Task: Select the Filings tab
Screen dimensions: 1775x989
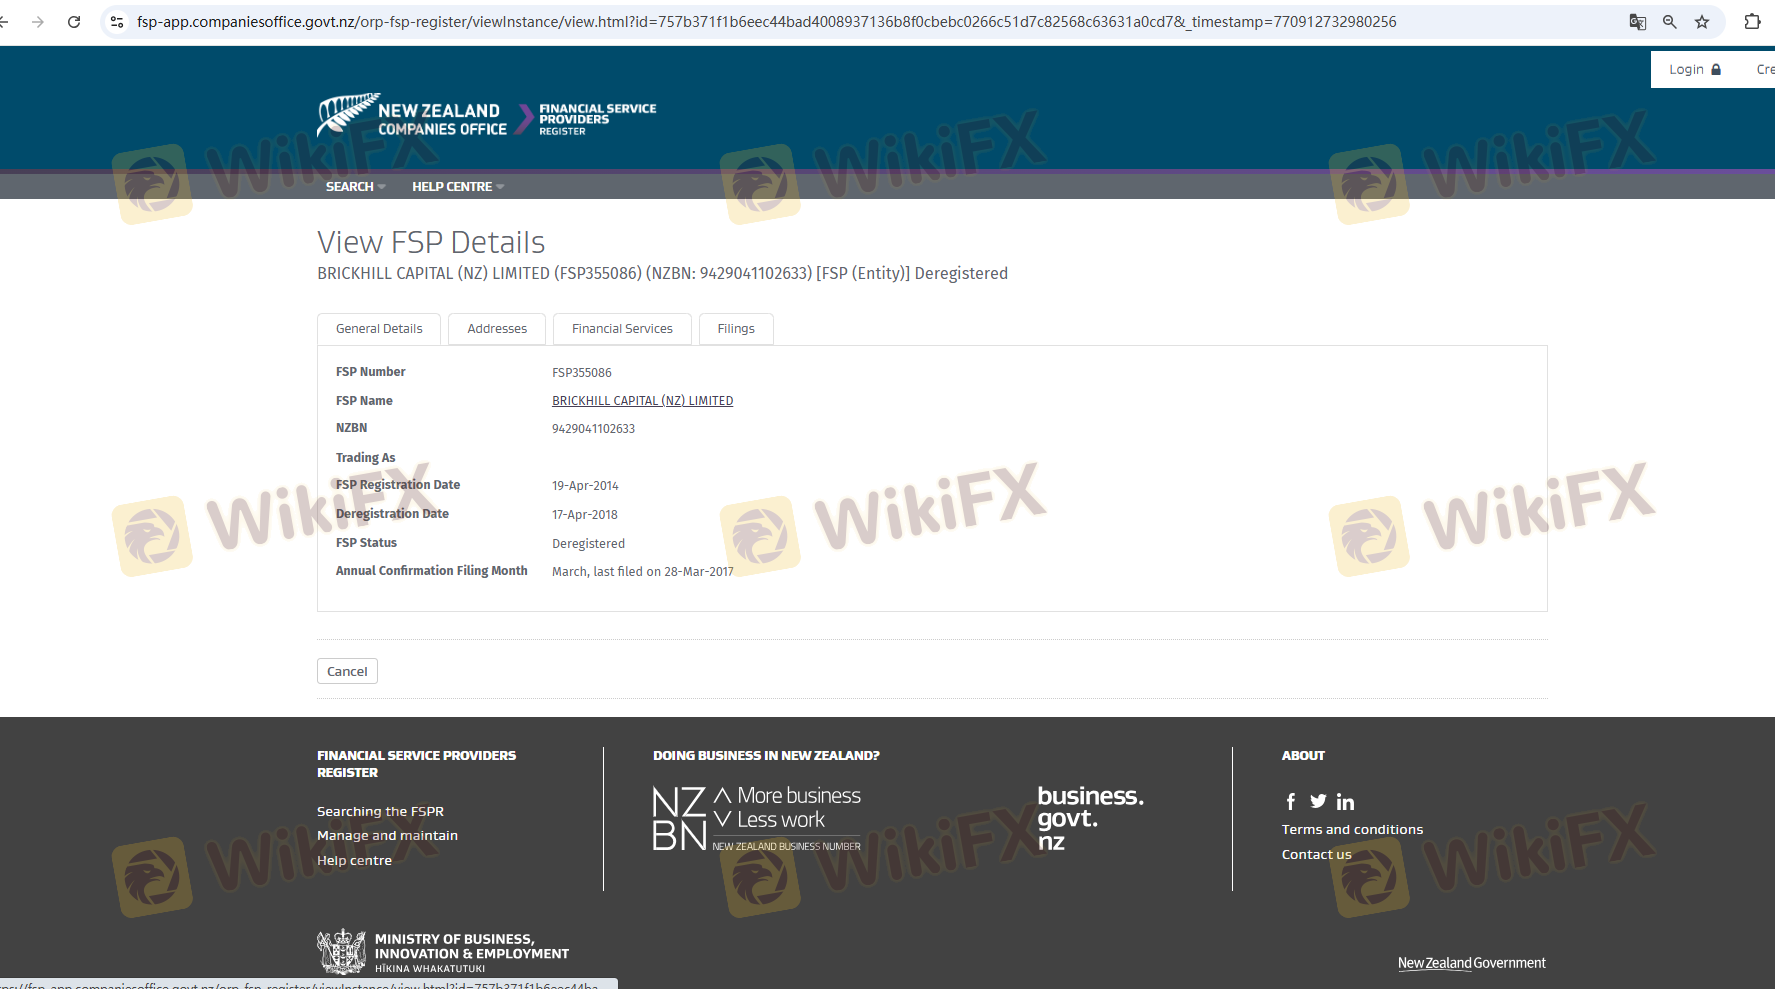Action: [736, 329]
